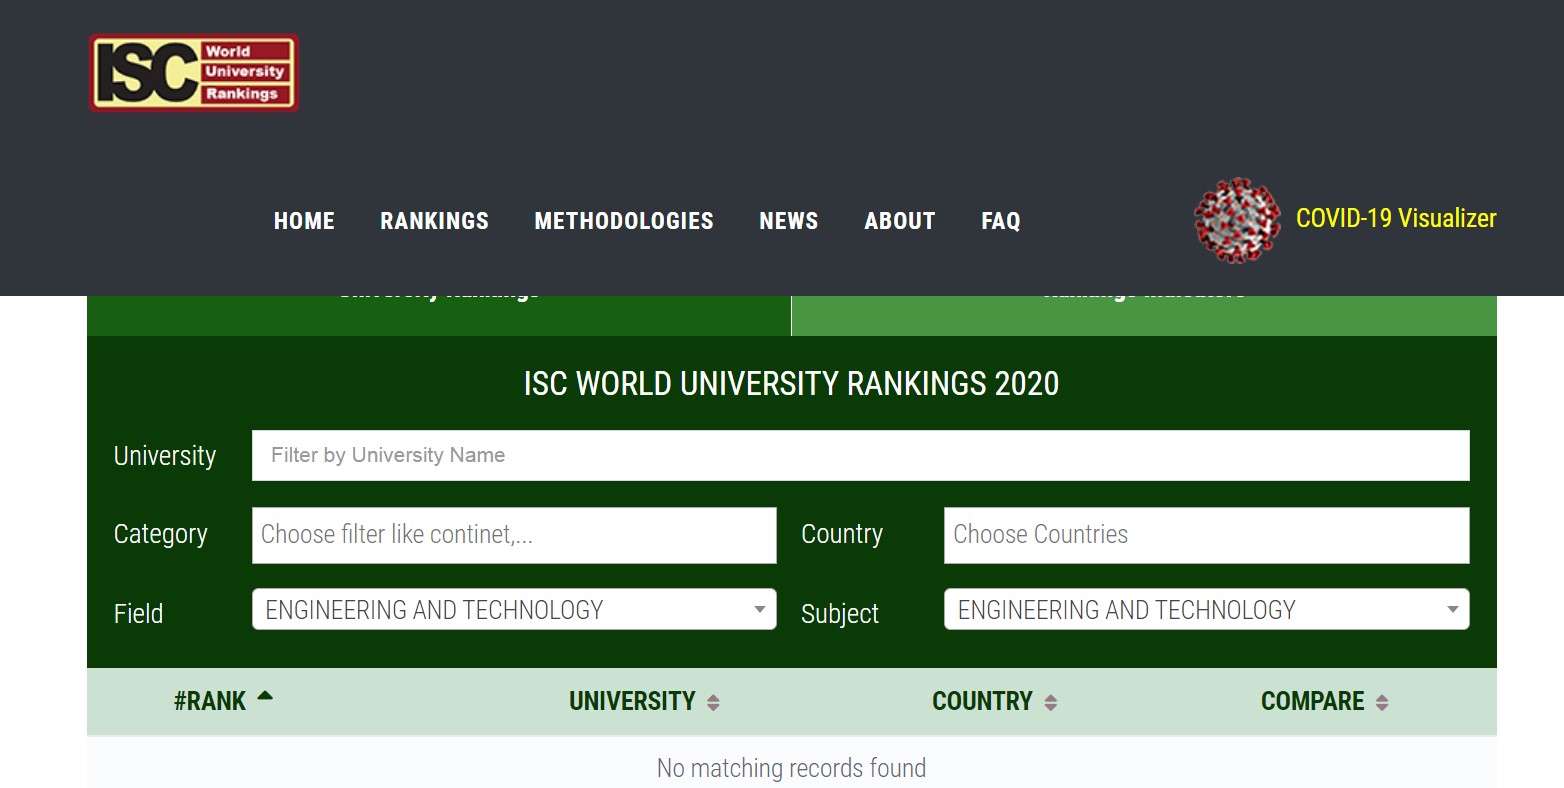
Task: Click the ISC WORLD UNIVERSITY RANKINGS 2020 heading
Action: click(791, 384)
